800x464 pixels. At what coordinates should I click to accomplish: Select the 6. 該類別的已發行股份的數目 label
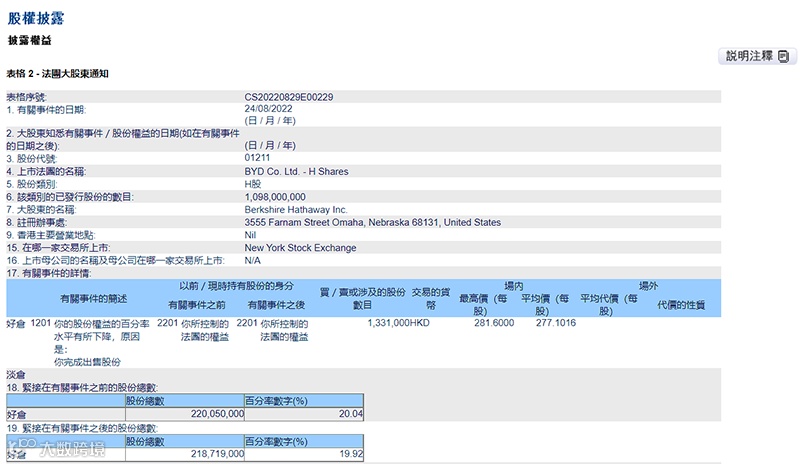70,197
